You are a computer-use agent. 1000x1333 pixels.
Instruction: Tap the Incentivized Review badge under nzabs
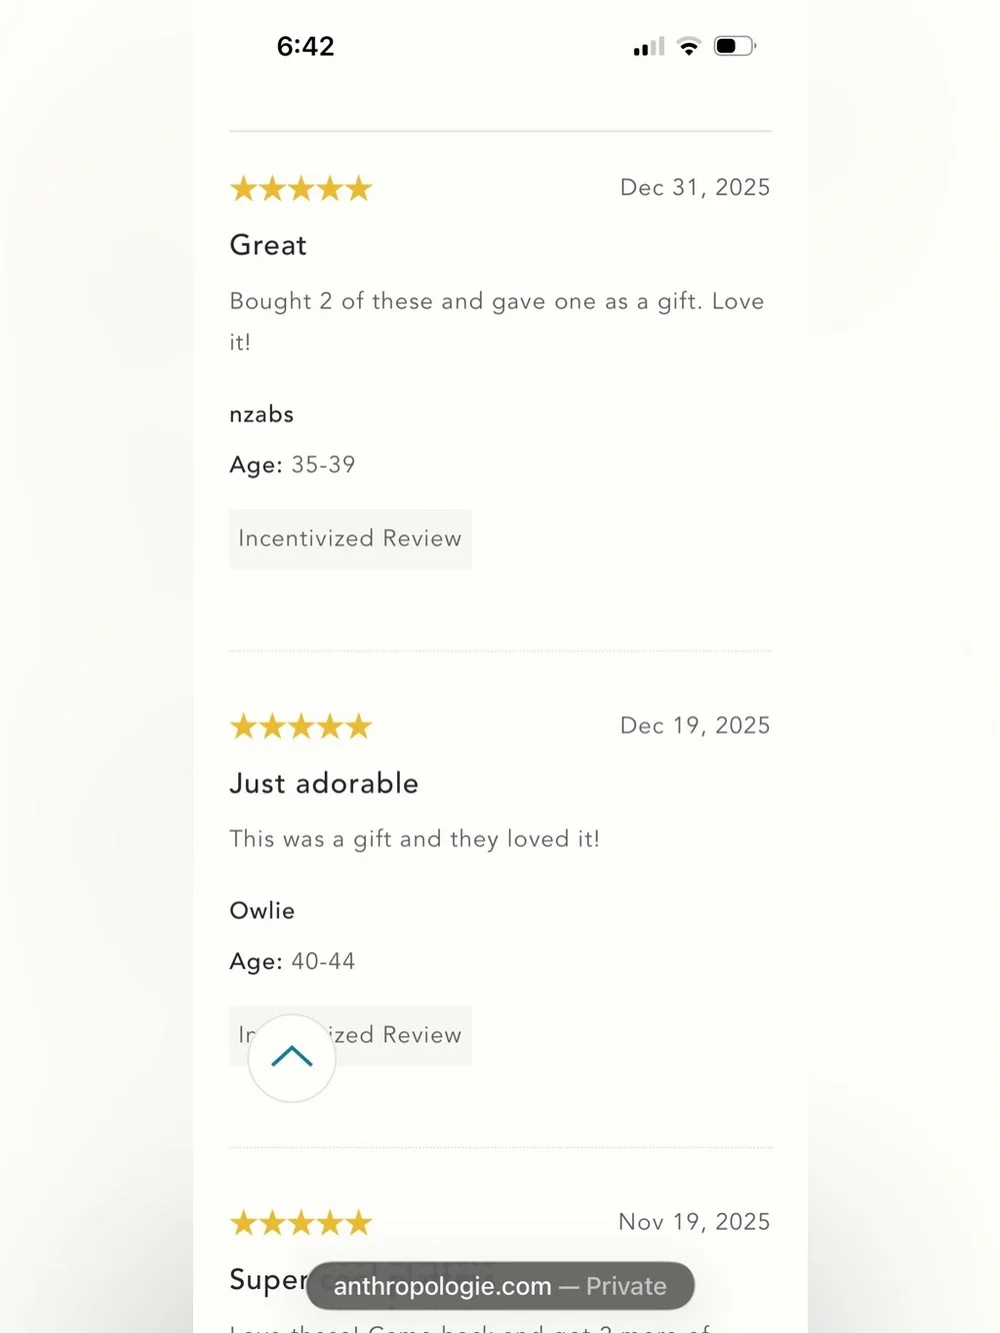[x=350, y=539]
